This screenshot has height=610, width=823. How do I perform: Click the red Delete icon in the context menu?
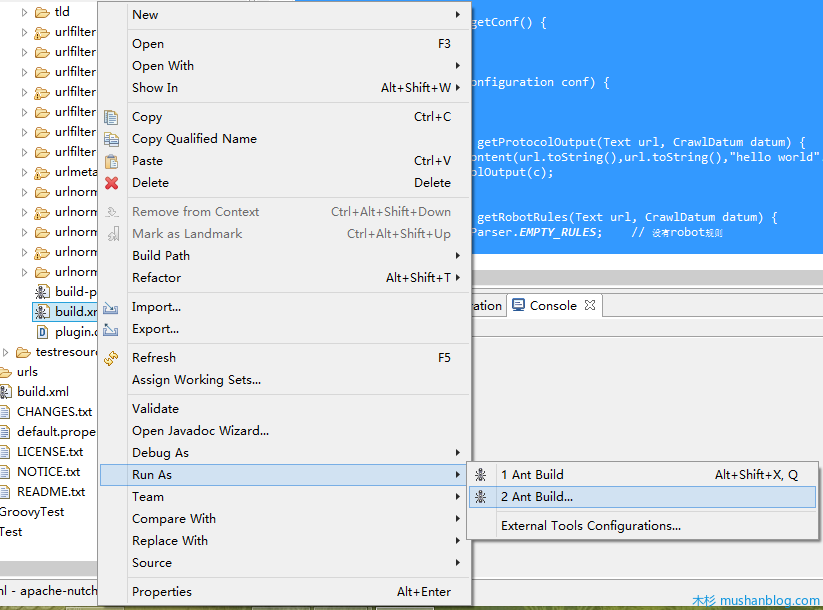tap(113, 183)
